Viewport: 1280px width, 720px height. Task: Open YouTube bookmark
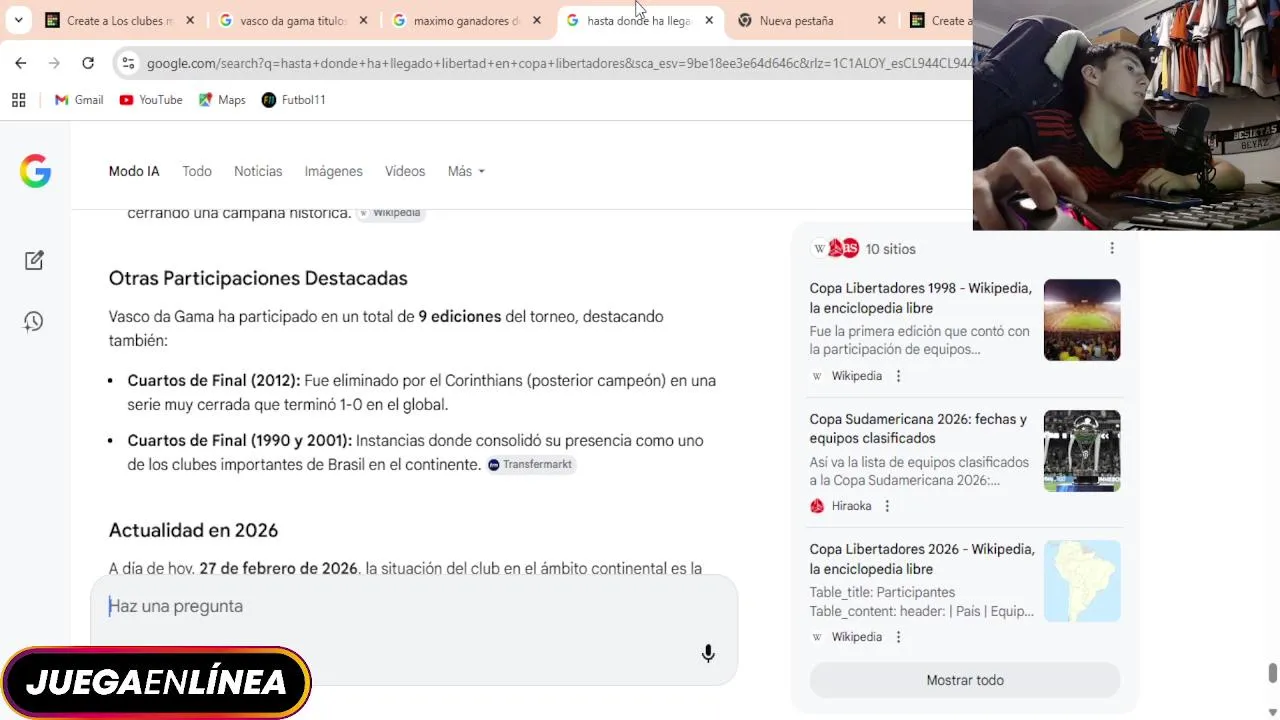pos(151,100)
